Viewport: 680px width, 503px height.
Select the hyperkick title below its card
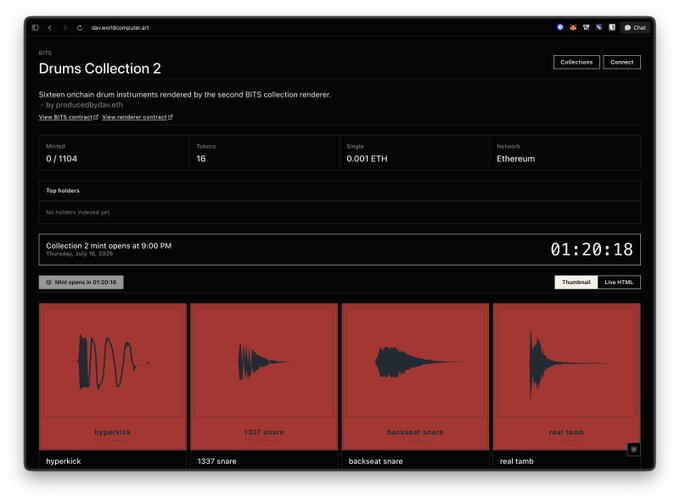click(x=63, y=461)
